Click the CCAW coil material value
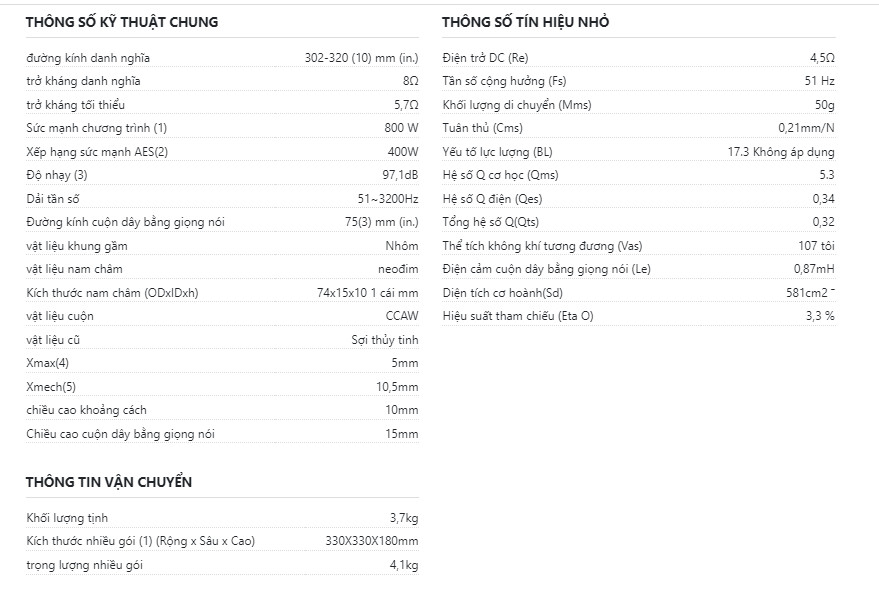 point(402,316)
